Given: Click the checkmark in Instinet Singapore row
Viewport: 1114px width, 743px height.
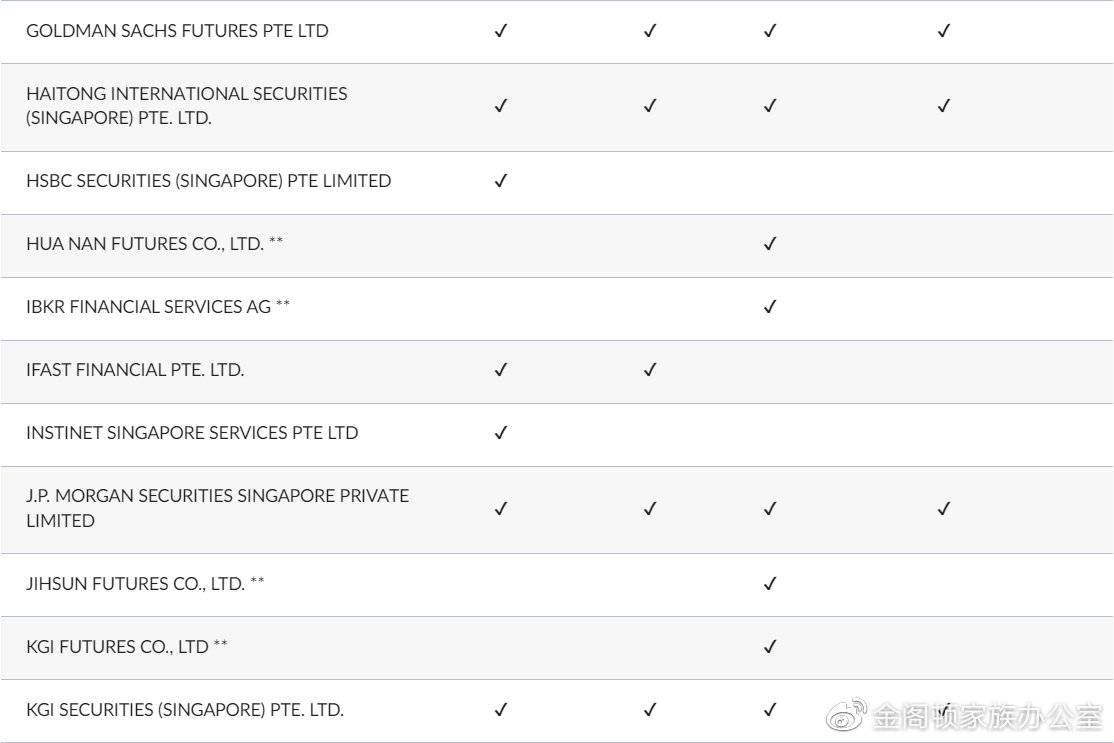Looking at the screenshot, I should click(x=501, y=433).
